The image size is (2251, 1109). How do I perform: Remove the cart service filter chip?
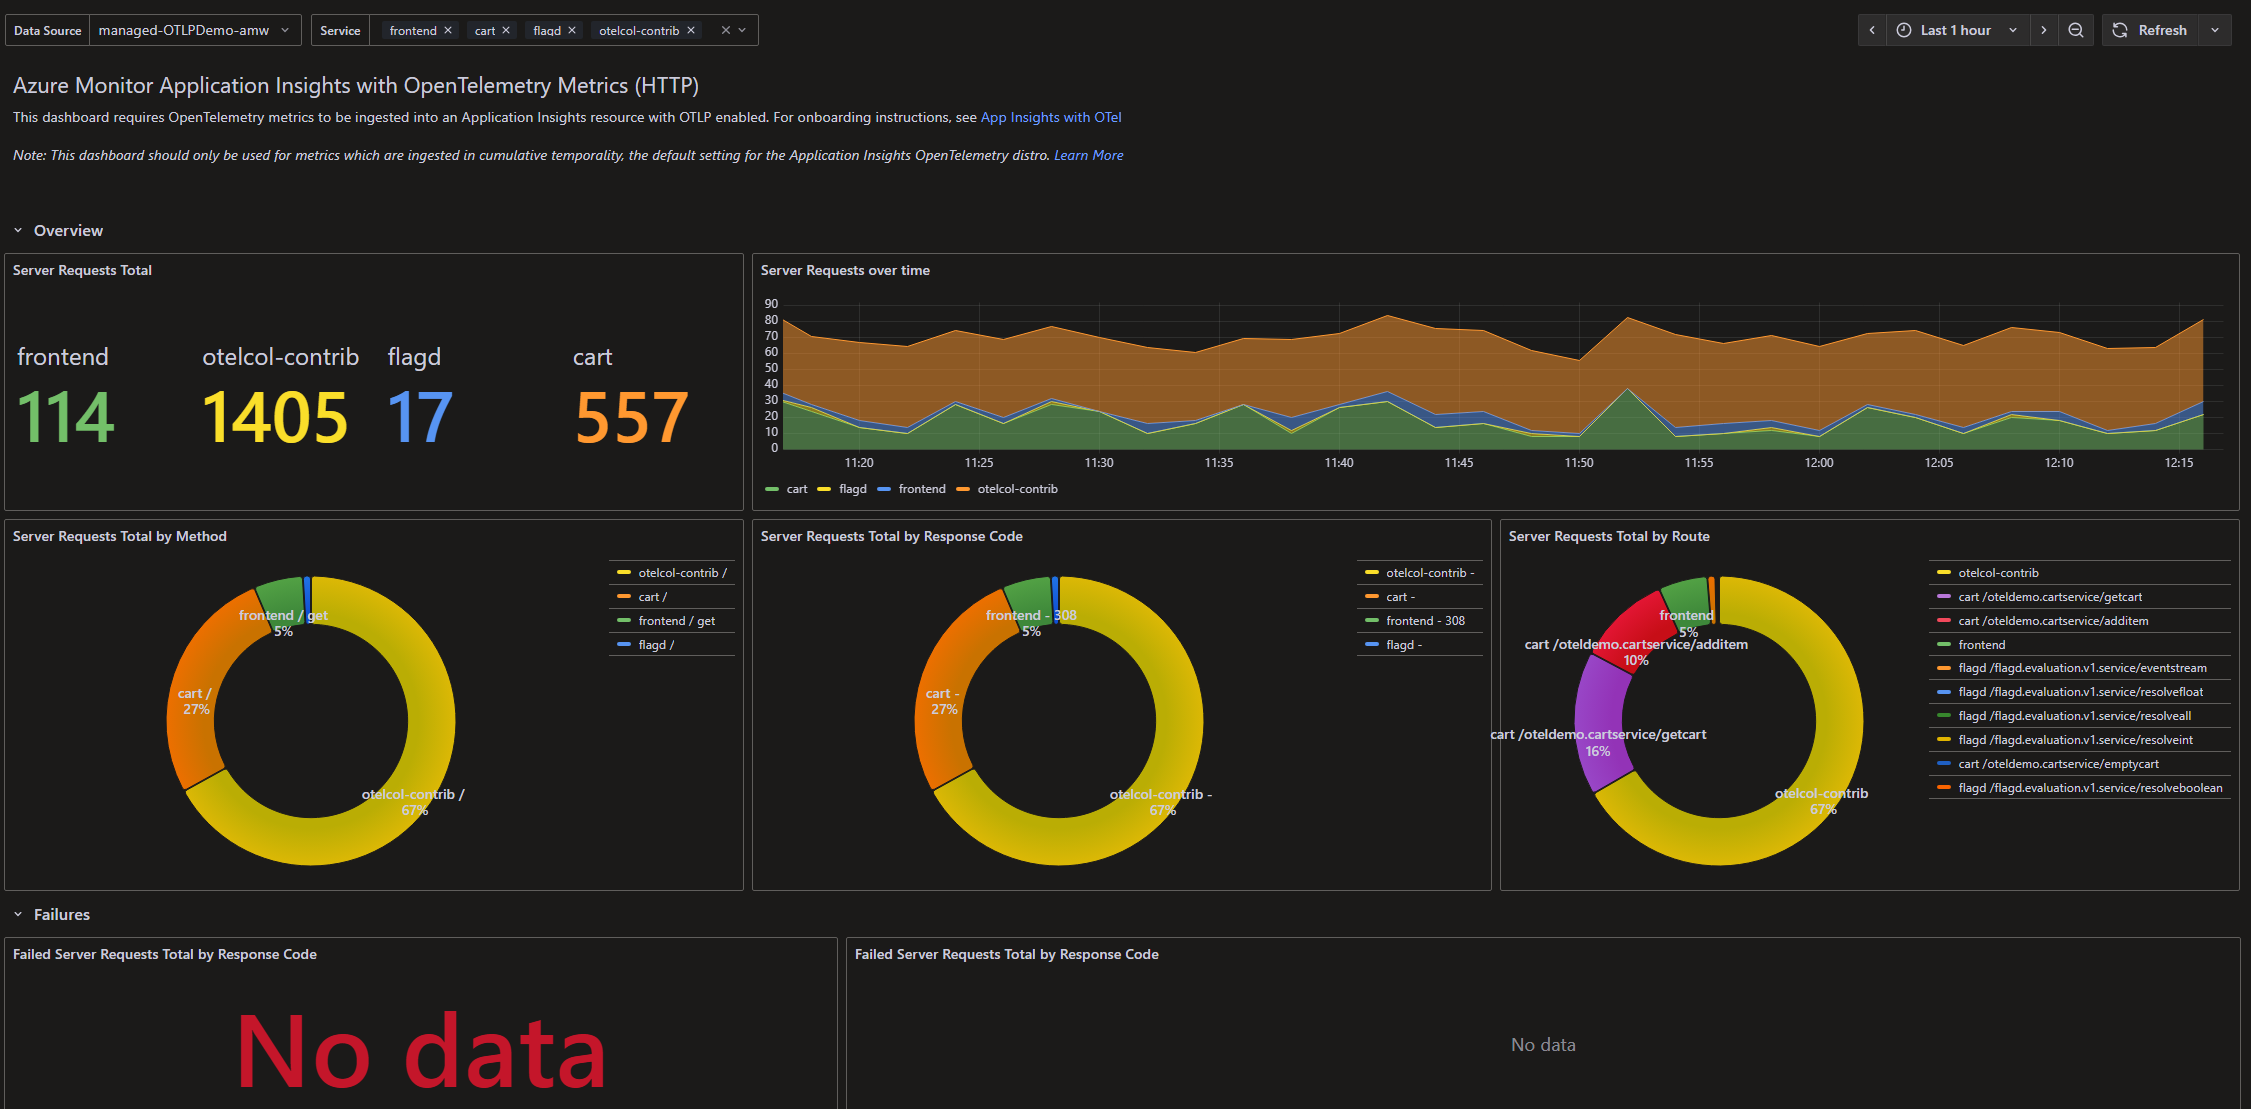[x=506, y=31]
